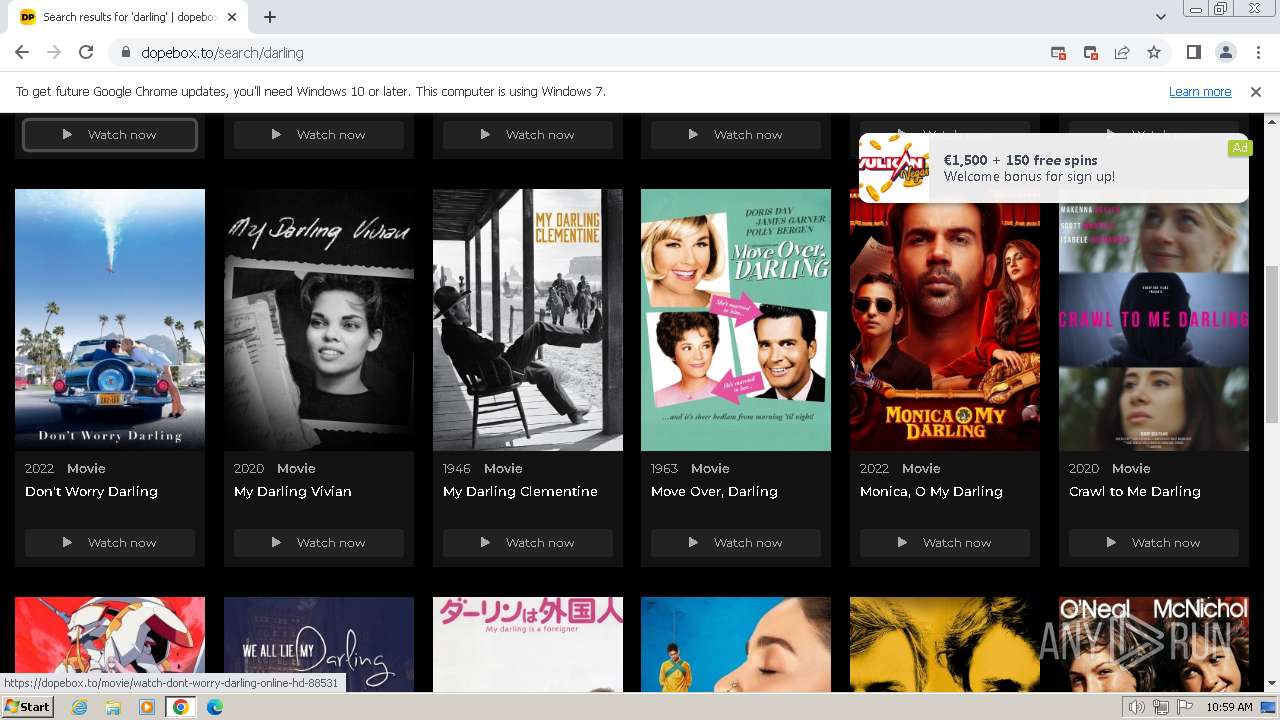Screen dimensions: 1280x720
Task: Click the page vertical scrollbar thumb
Action: pos(1272,345)
